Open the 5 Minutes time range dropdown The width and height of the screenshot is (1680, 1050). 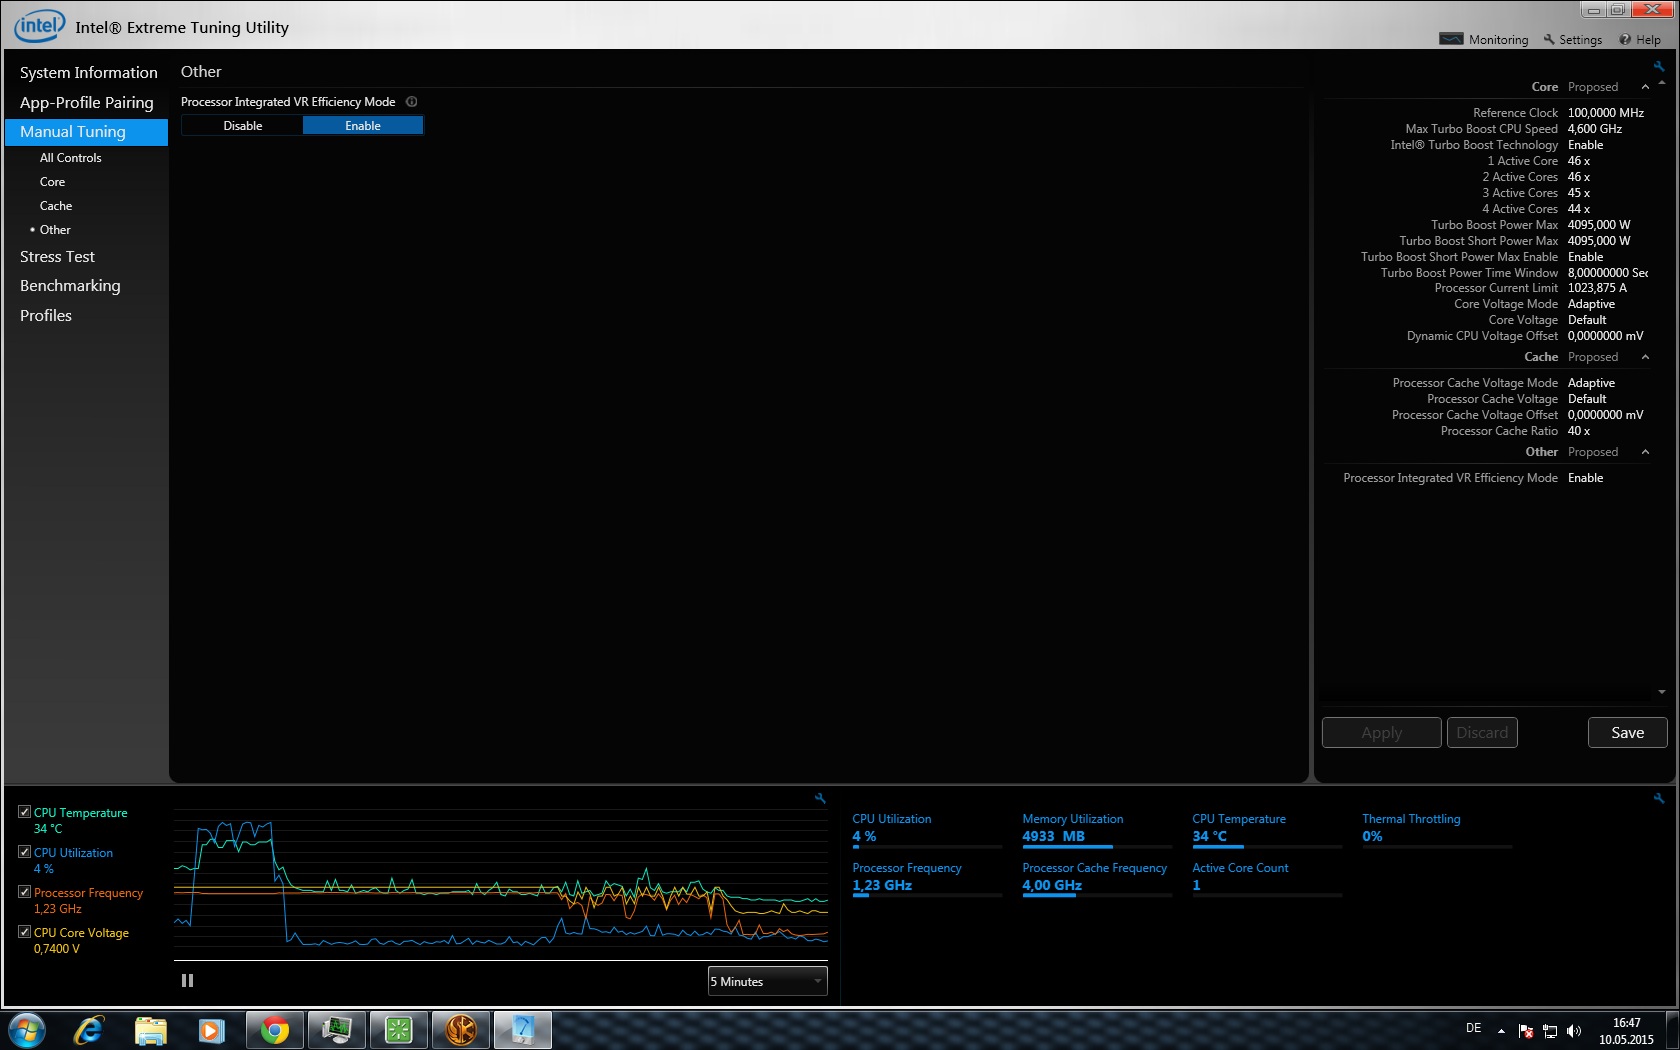pos(768,981)
